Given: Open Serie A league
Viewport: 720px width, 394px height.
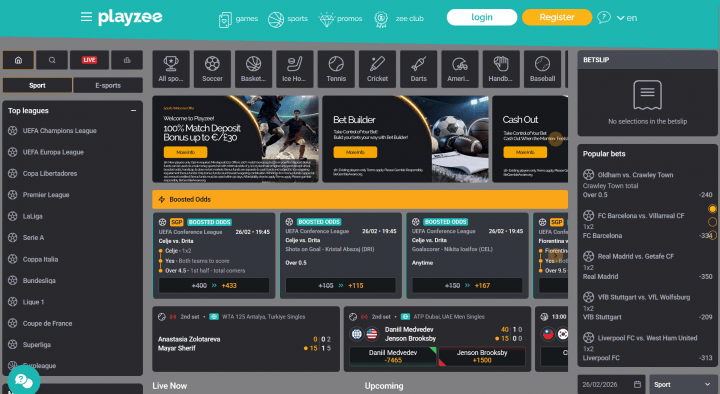Looking at the screenshot, I should tap(34, 237).
